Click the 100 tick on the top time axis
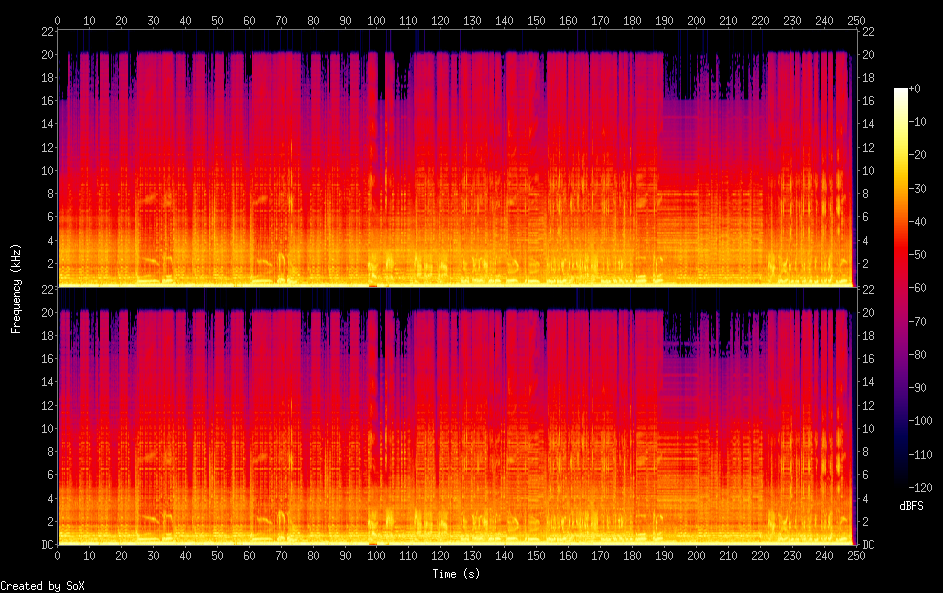Screen dimensions: 943x593 coord(376,20)
